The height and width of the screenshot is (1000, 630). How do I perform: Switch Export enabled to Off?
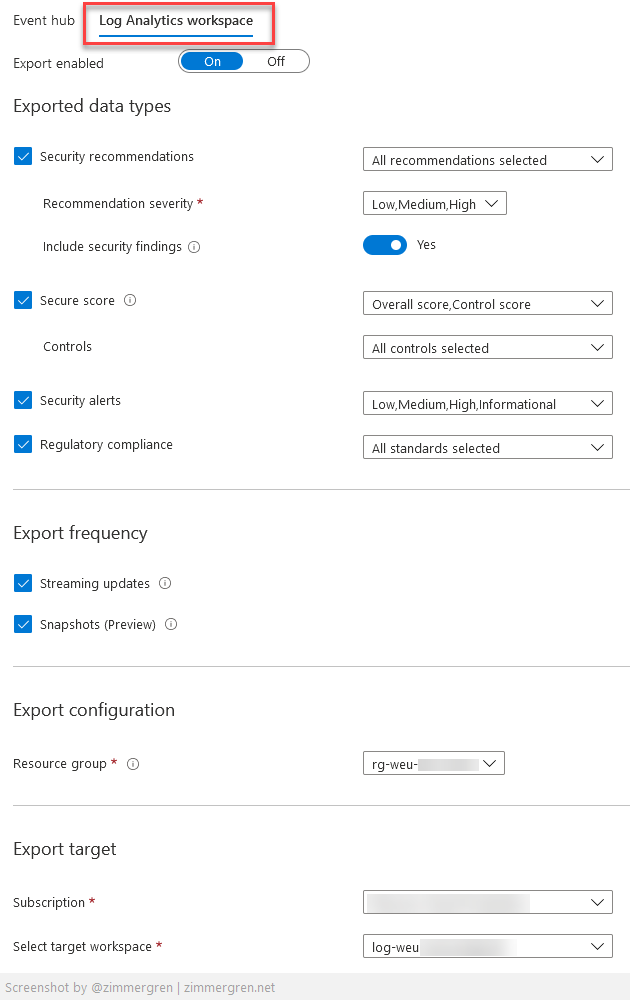pos(277,61)
